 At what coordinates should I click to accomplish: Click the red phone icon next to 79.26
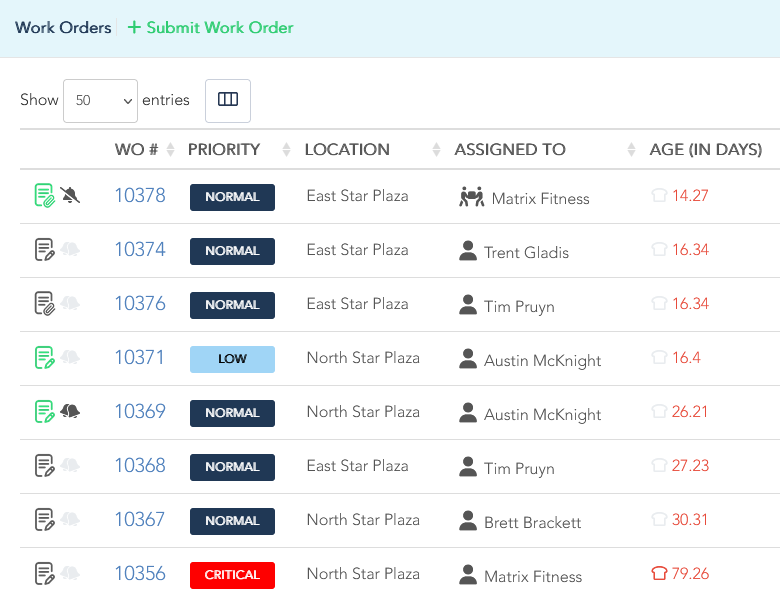(x=659, y=573)
